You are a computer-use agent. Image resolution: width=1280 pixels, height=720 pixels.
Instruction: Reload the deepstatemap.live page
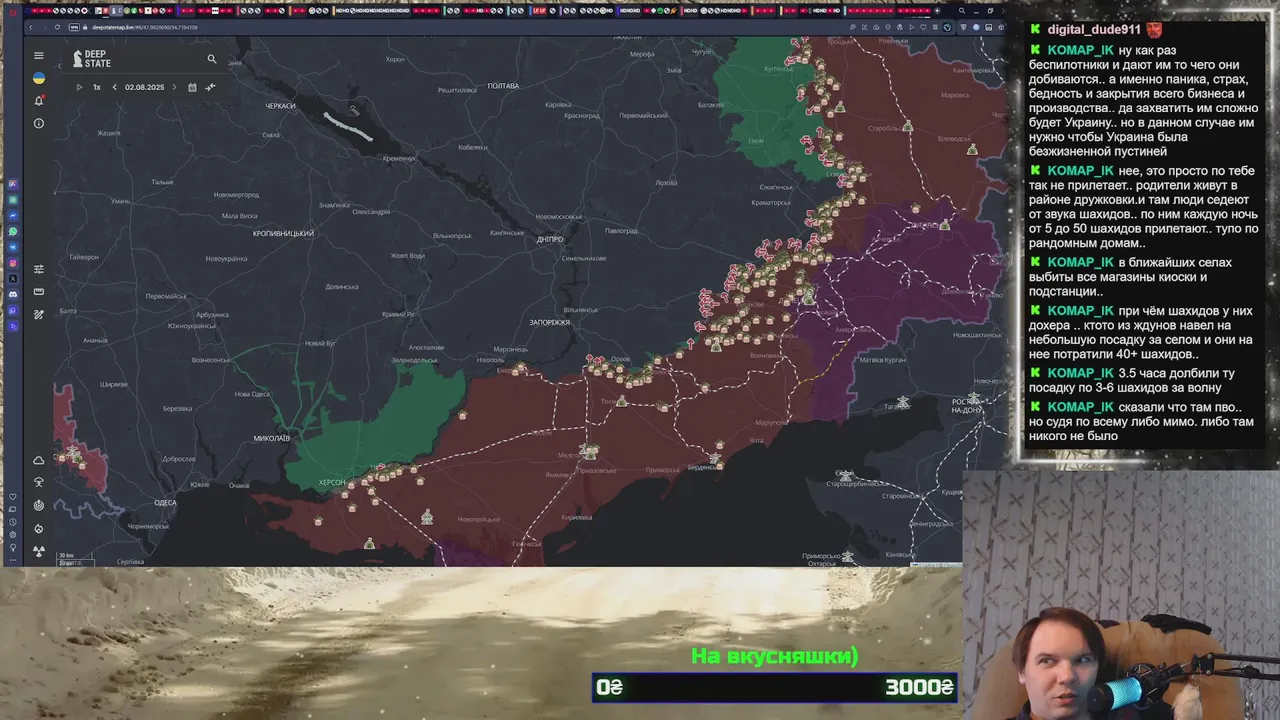click(x=57, y=27)
